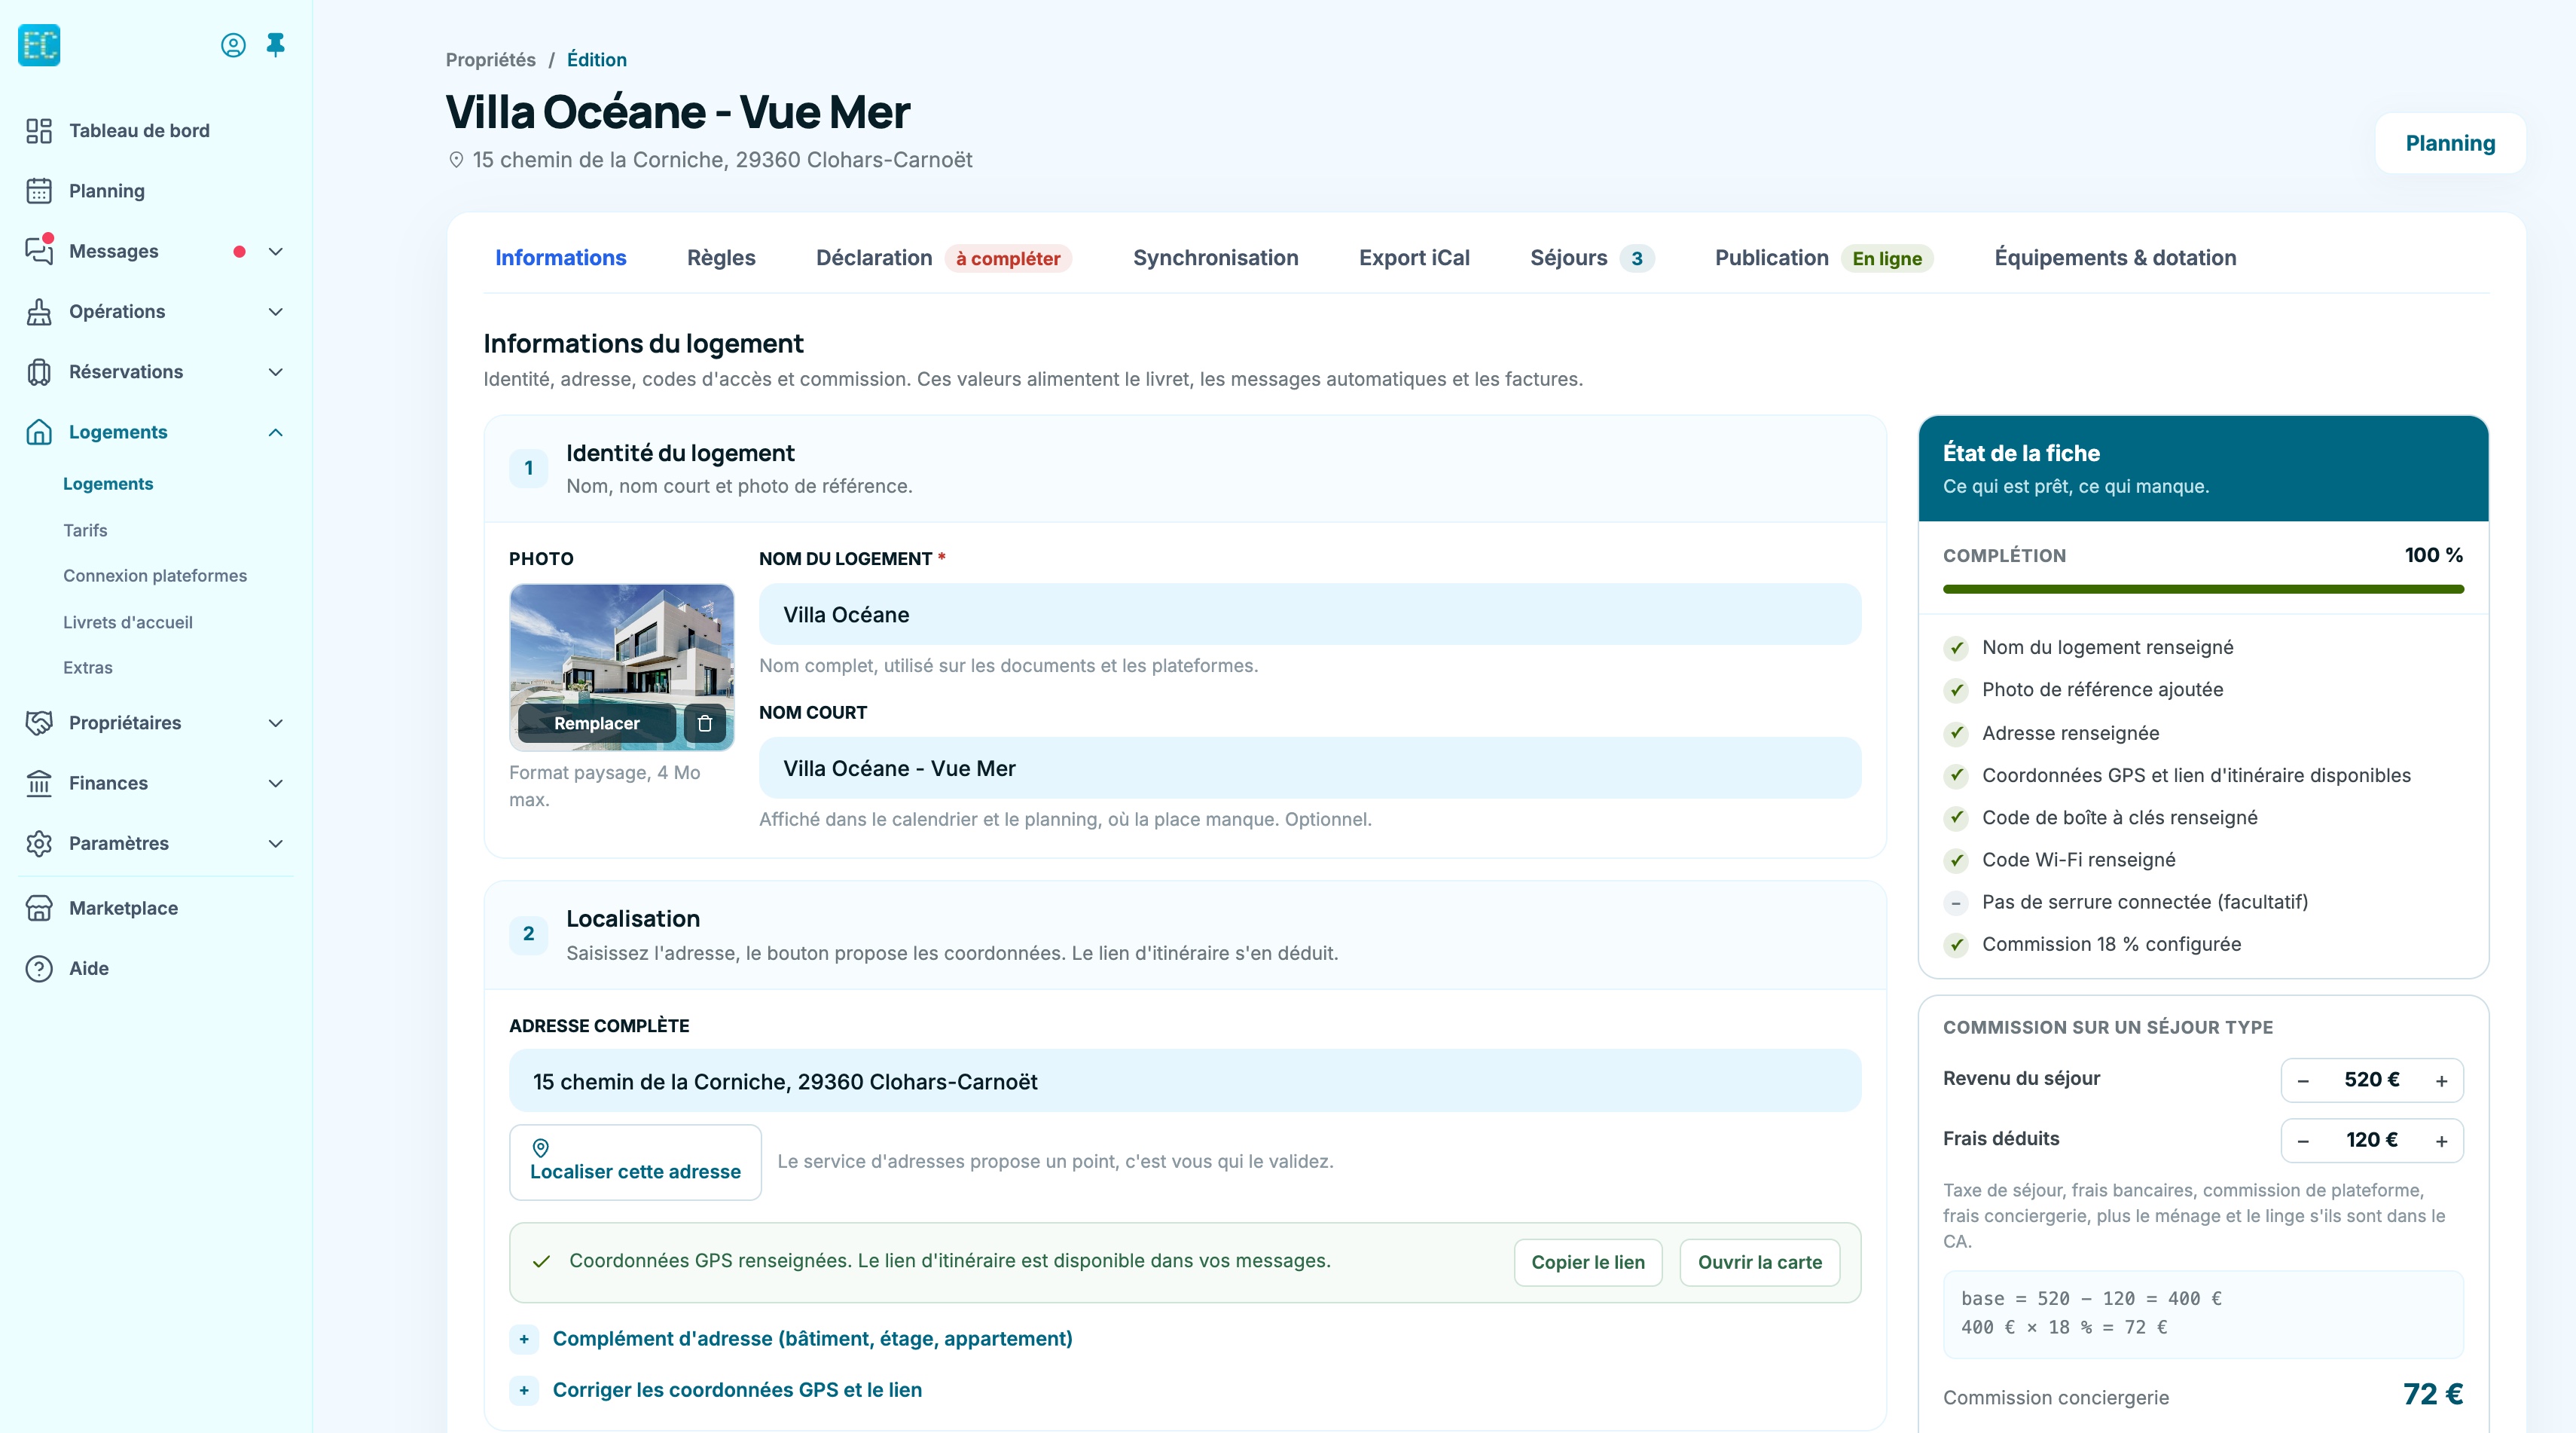
Task: Open Extras submenu item
Action: coord(88,668)
